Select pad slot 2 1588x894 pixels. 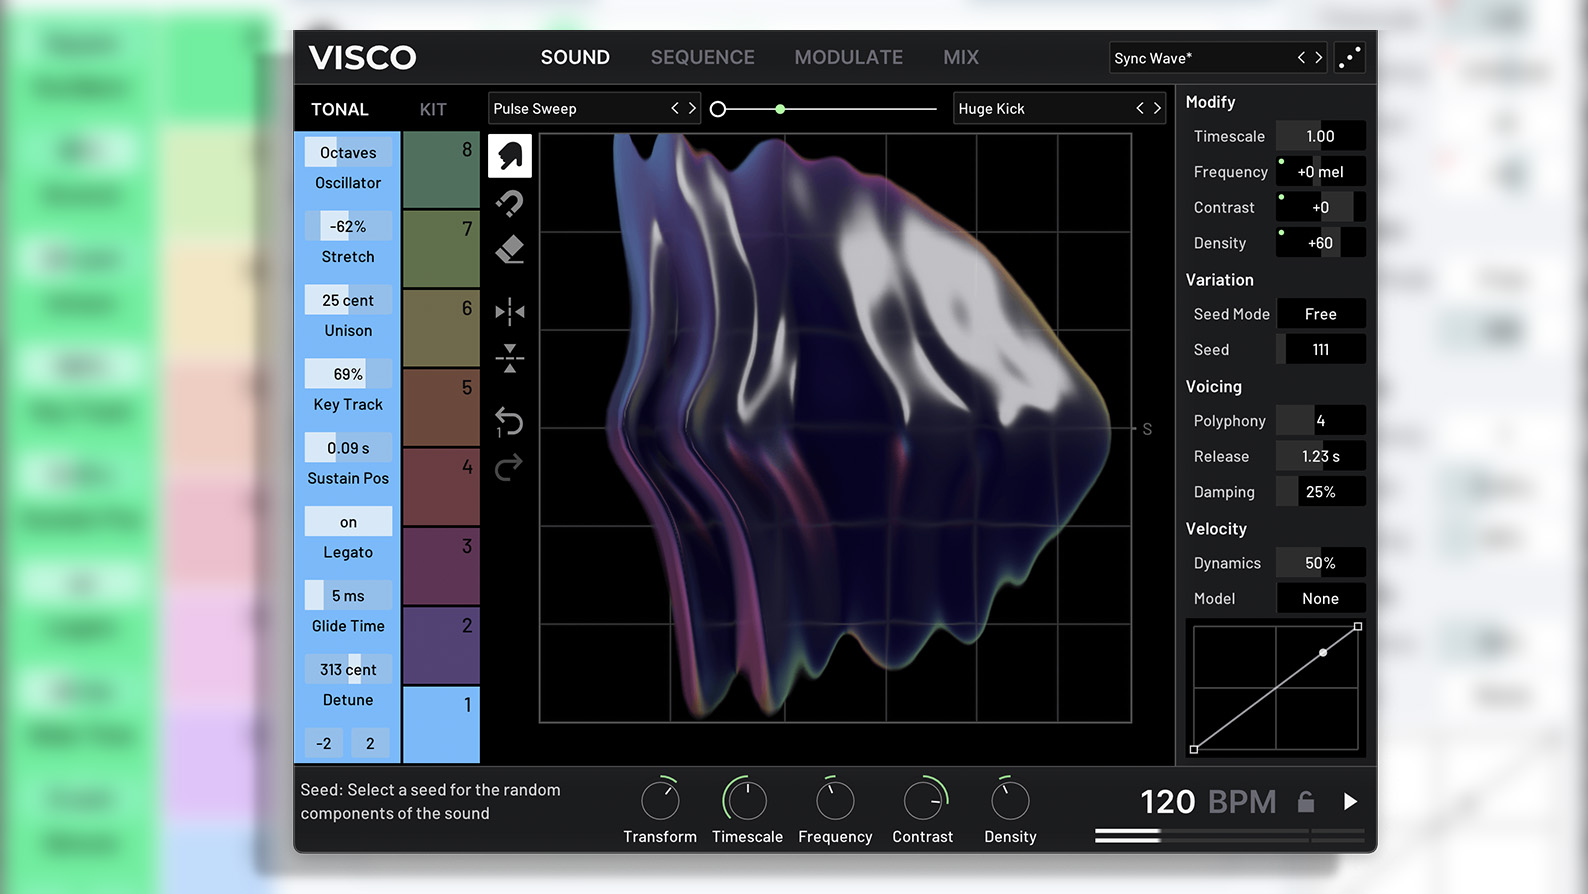point(441,645)
